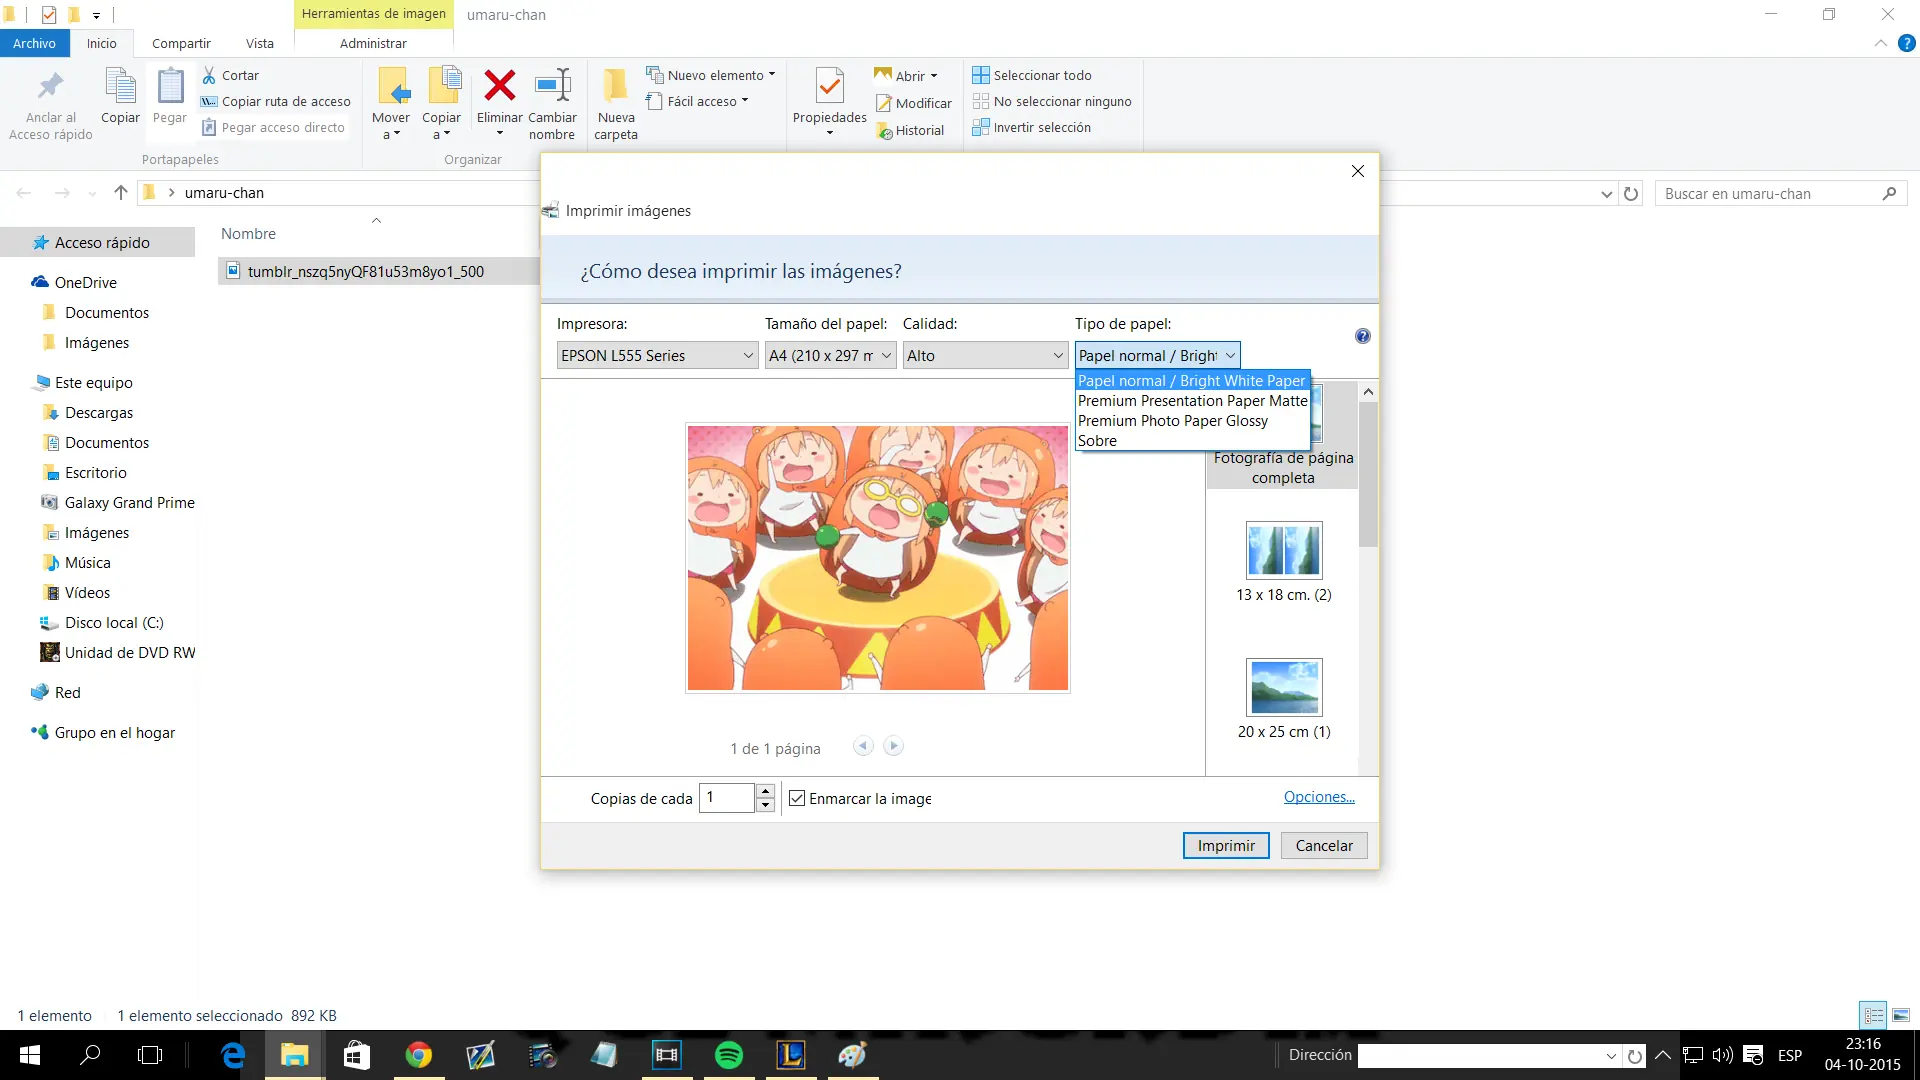Open the Administrar ribbon tab

(x=373, y=43)
